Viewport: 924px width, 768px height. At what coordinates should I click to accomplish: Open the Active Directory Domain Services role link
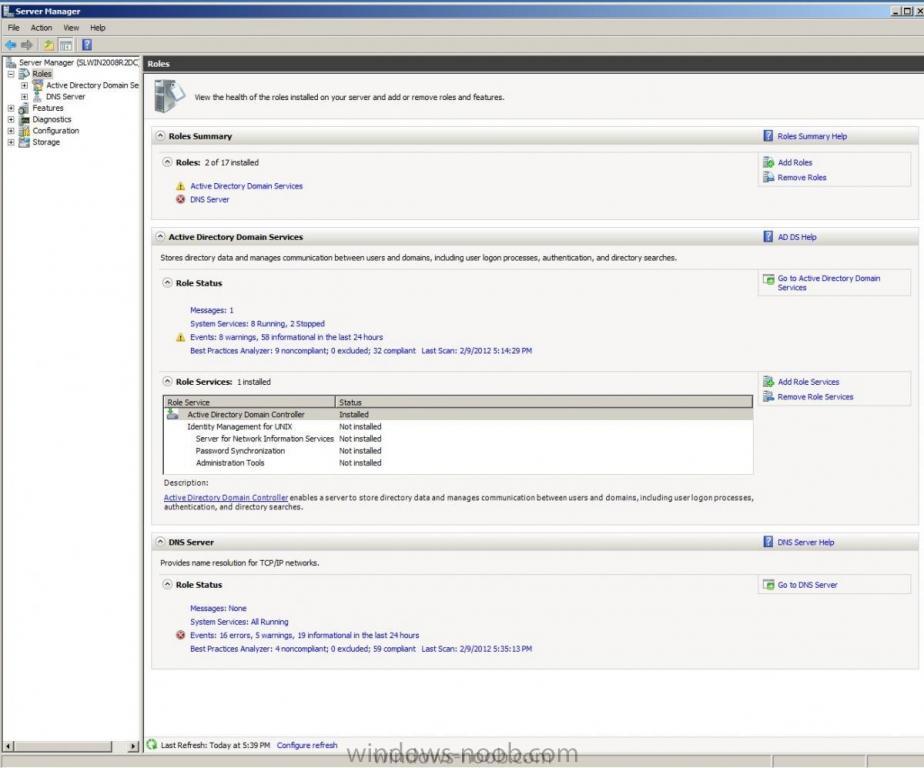click(246, 186)
